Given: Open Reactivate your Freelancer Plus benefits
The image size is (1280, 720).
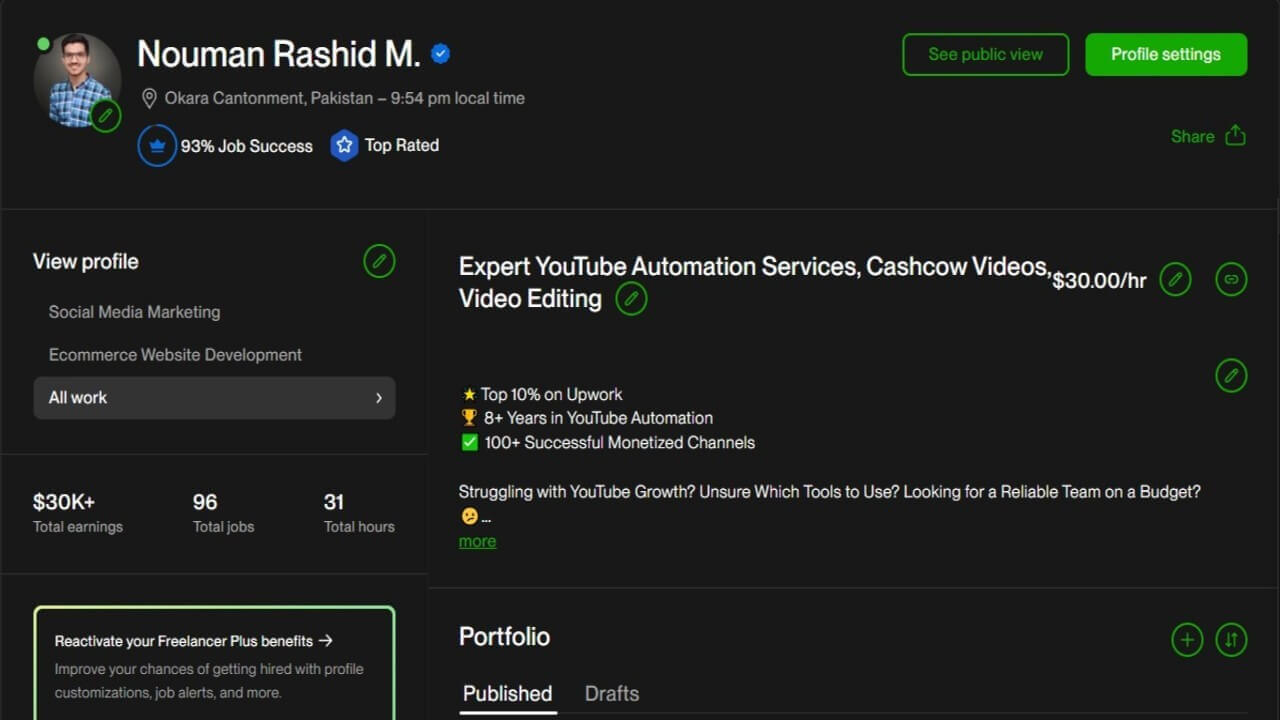Looking at the screenshot, I should coord(193,641).
